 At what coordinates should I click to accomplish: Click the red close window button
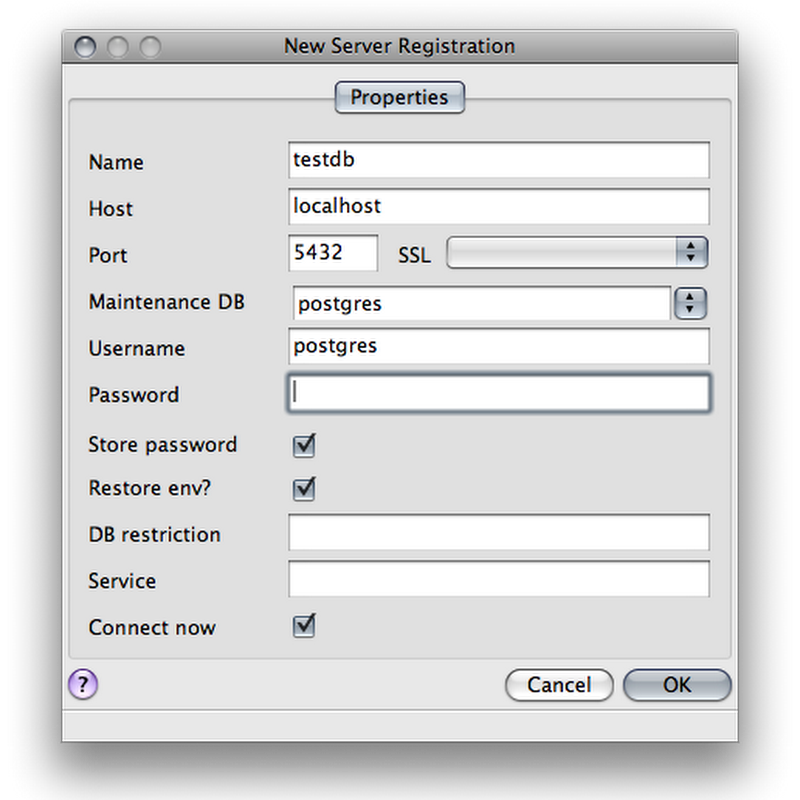pos(86,46)
